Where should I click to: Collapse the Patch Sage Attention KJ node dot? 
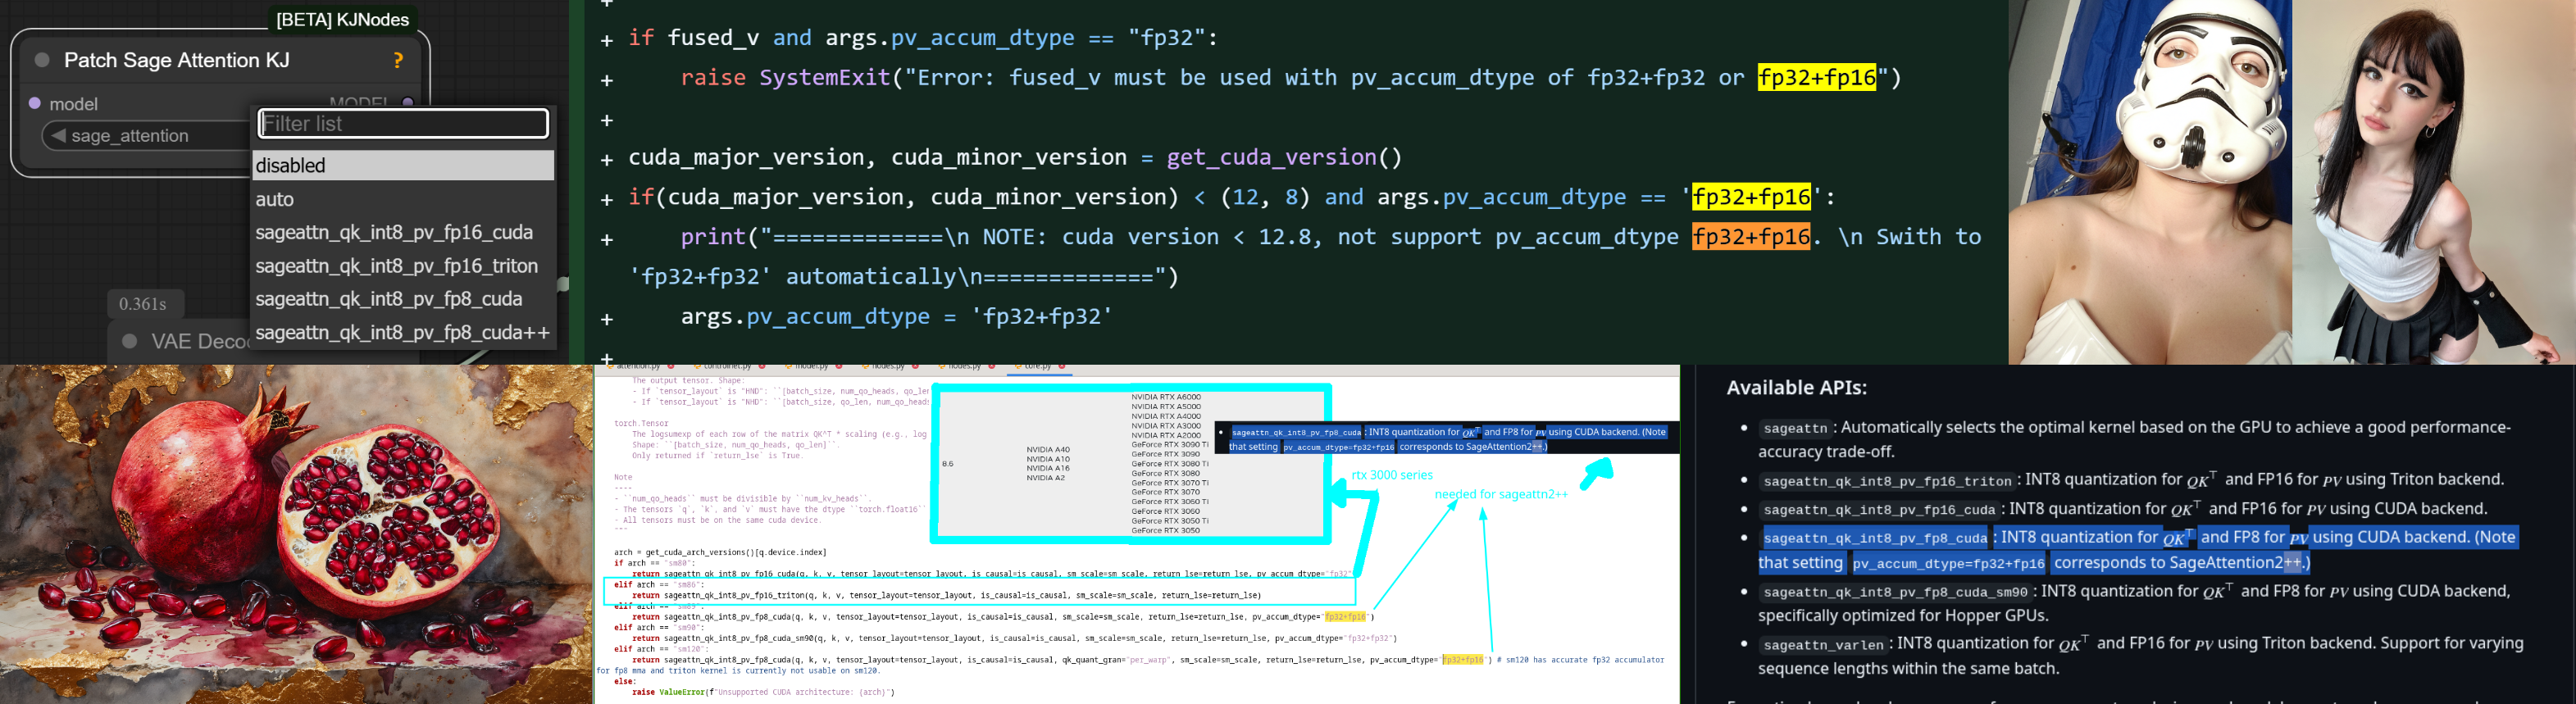(42, 60)
